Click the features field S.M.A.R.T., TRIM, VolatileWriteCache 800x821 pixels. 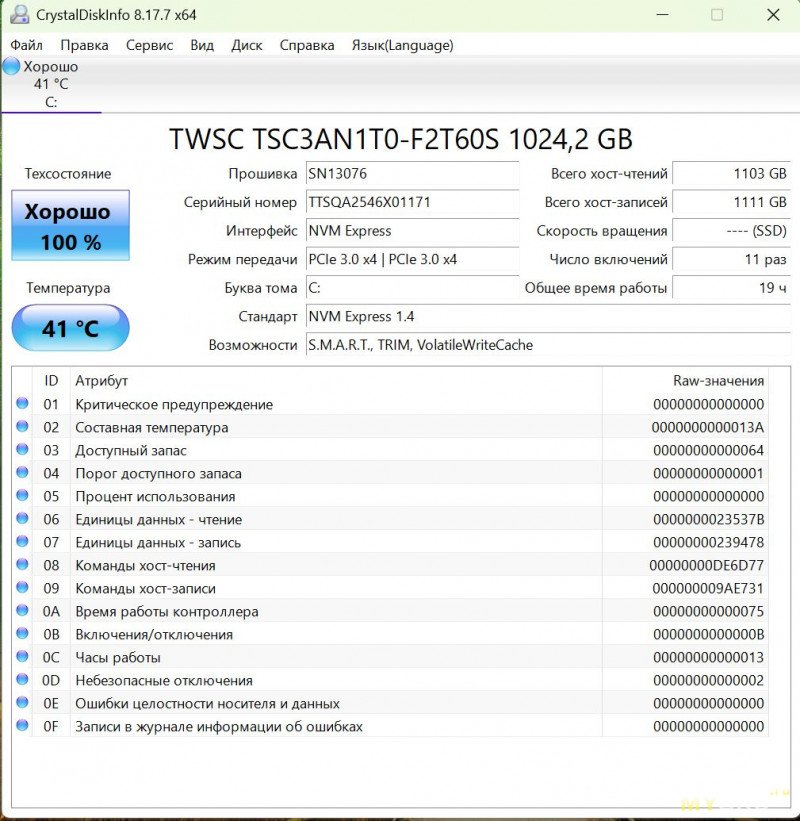coord(548,345)
